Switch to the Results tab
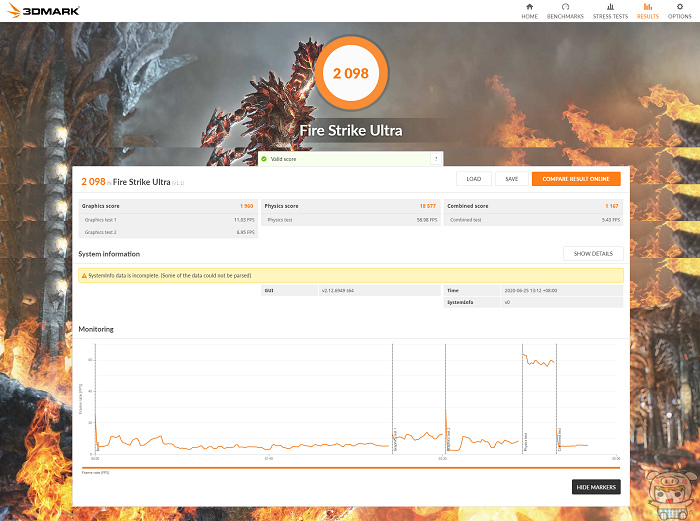700x521 pixels. point(647,11)
